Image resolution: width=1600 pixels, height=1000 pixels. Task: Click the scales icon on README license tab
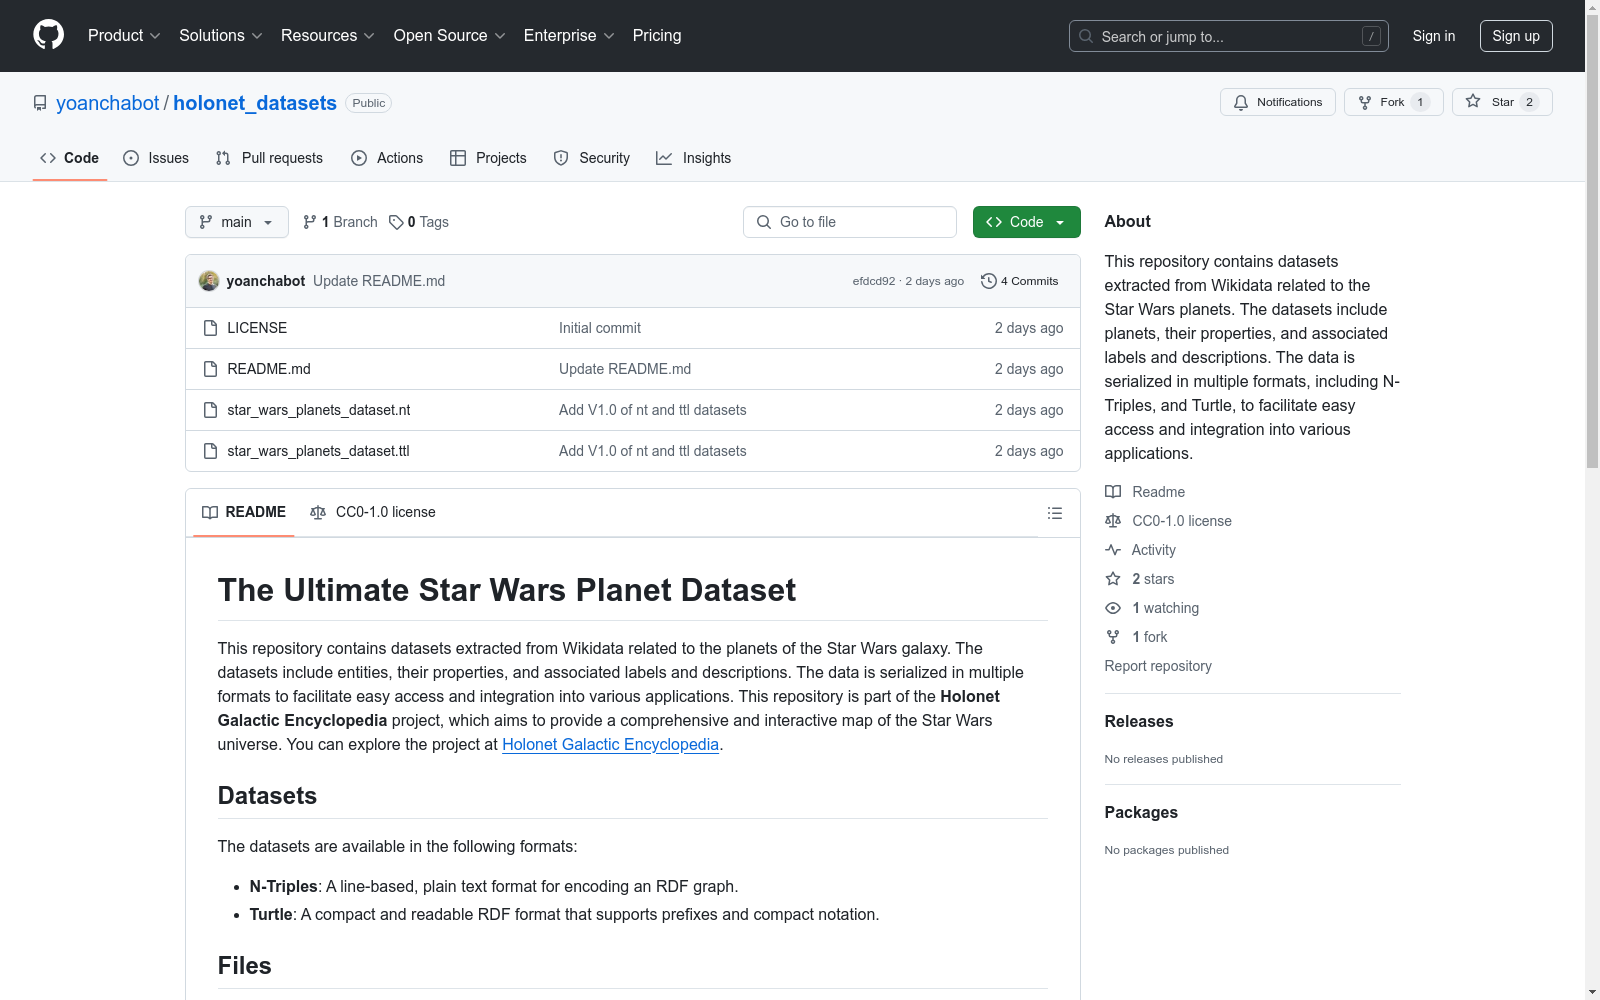[318, 512]
